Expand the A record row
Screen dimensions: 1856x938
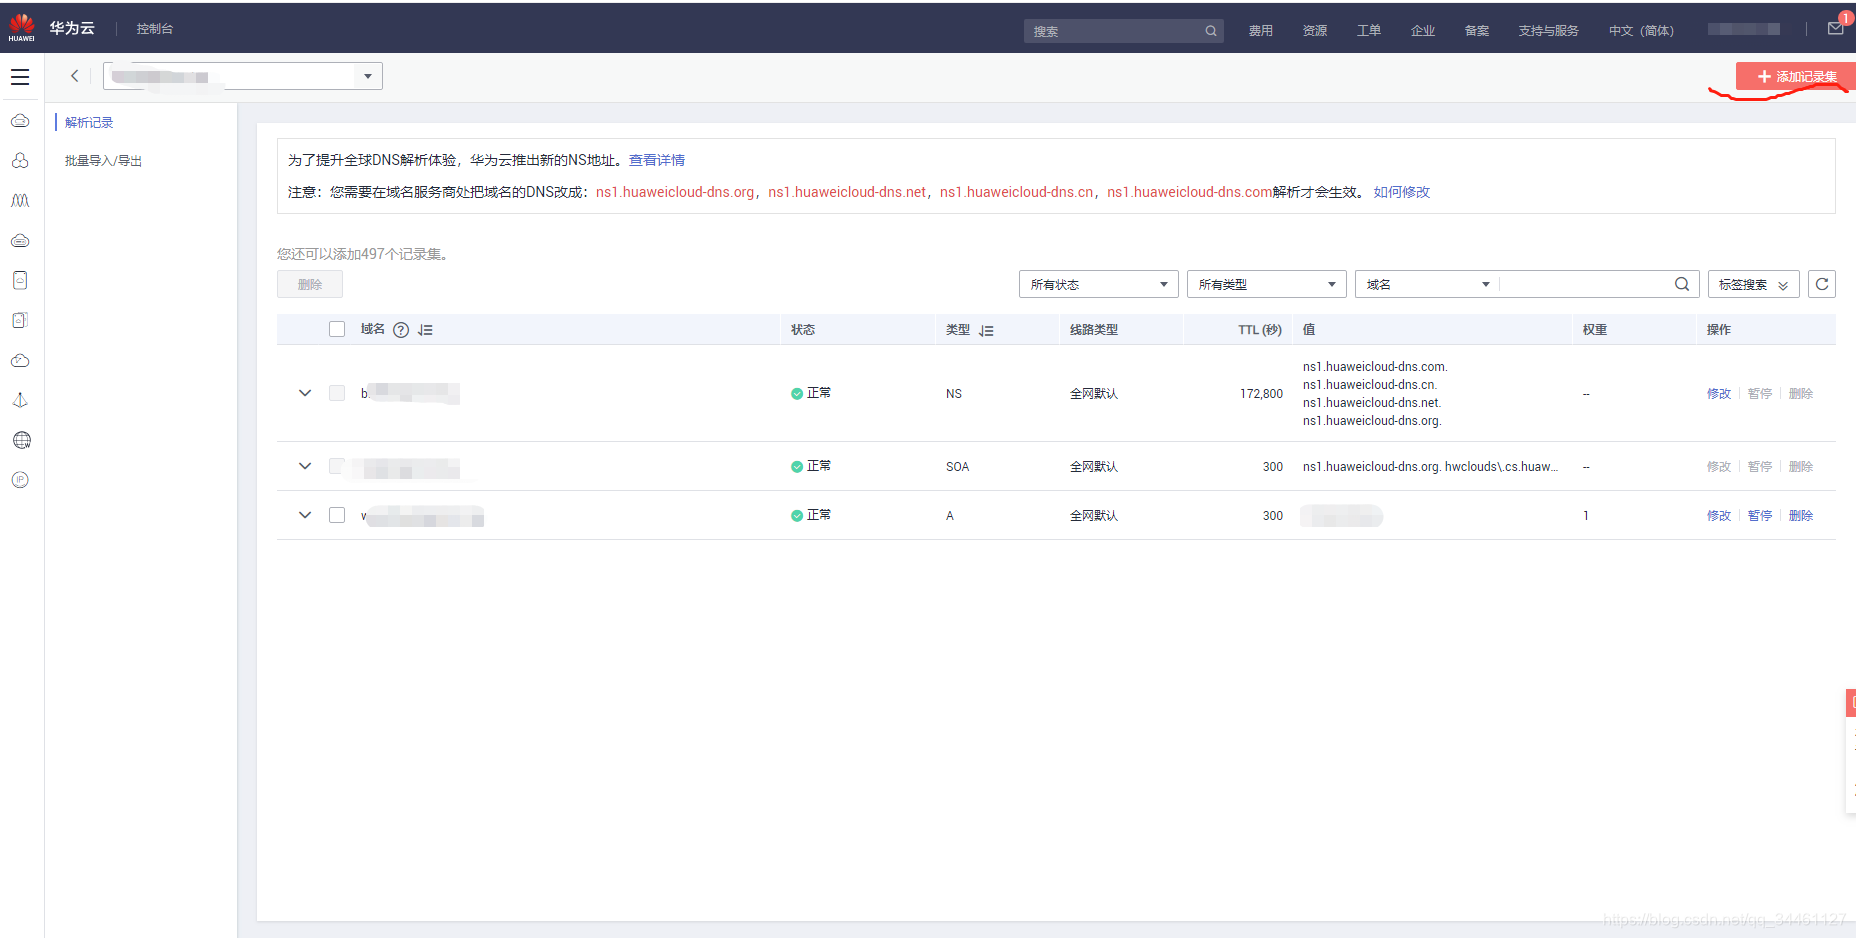click(x=305, y=515)
